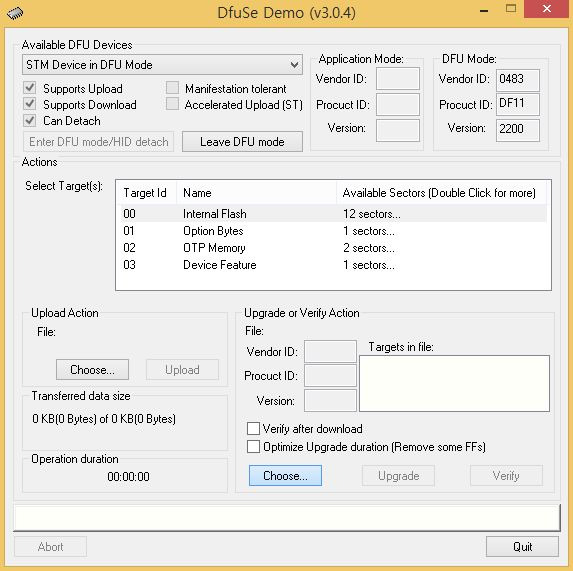Click the Available Sectors column header
The height and width of the screenshot is (571, 573).
(441, 193)
